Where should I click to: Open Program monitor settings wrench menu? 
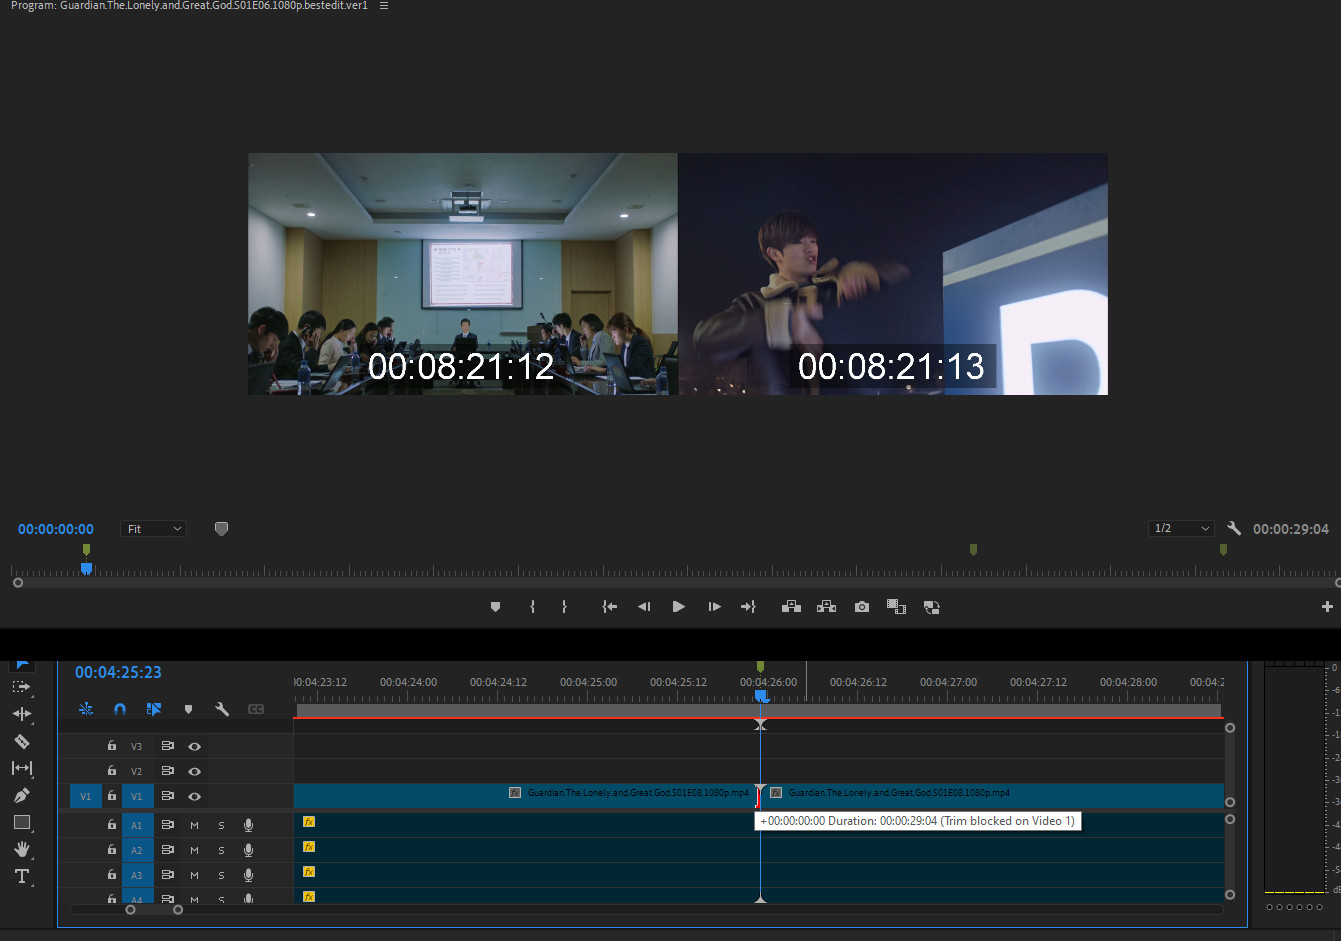click(x=1234, y=529)
